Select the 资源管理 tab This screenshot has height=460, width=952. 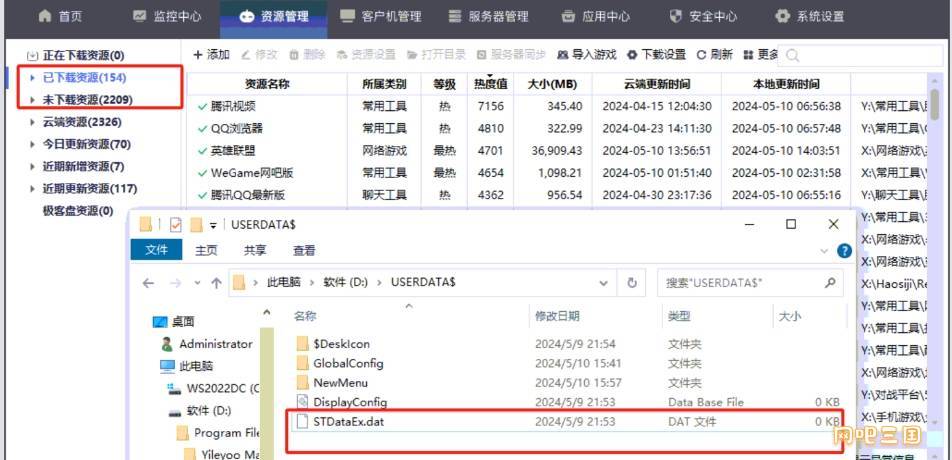click(274, 16)
